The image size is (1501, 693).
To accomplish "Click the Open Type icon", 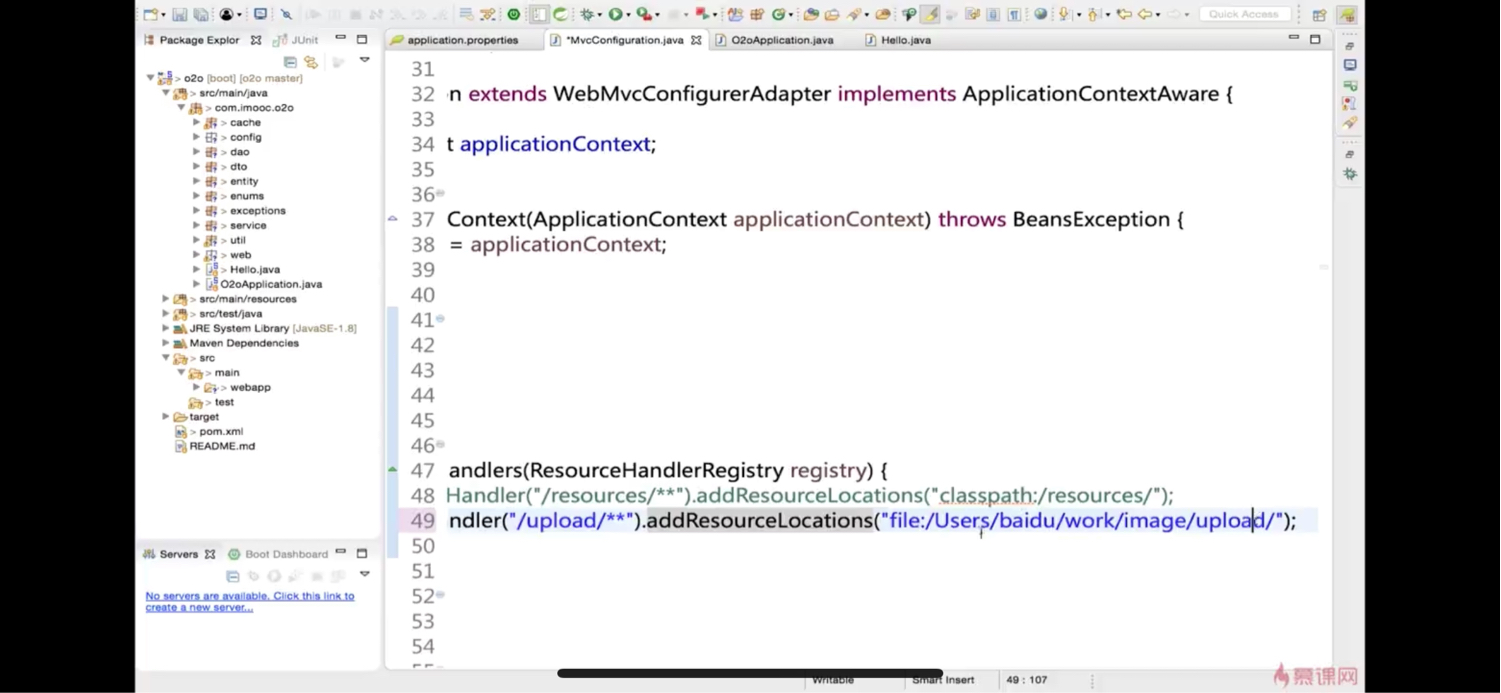I will (810, 15).
